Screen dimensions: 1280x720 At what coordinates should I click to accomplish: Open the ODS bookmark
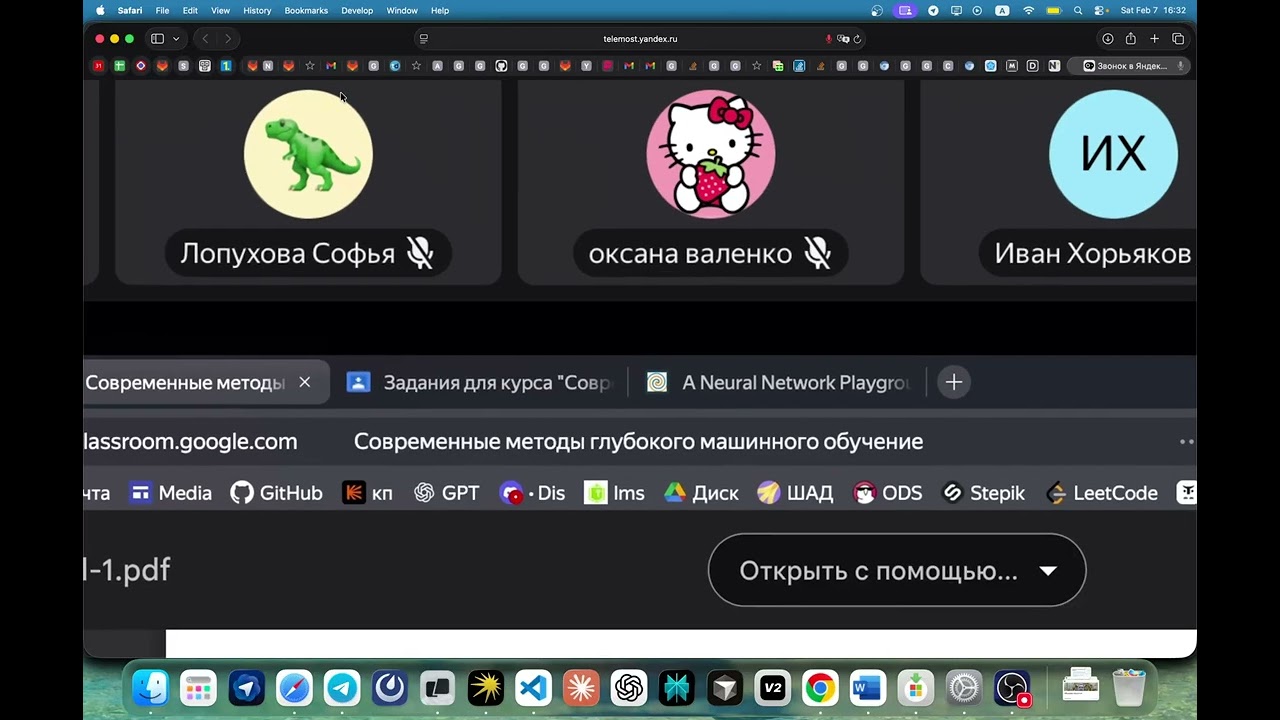[888, 493]
